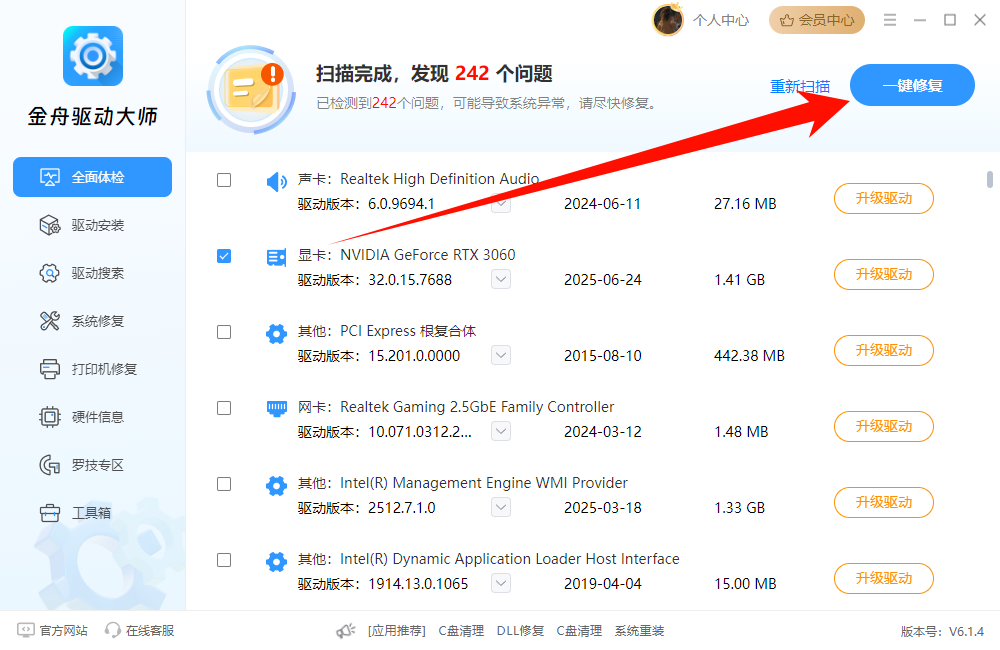Click 升级驱动 for Intel Dynamic Application Loader
Viewport: 1000px width, 650px height.
(x=884, y=579)
